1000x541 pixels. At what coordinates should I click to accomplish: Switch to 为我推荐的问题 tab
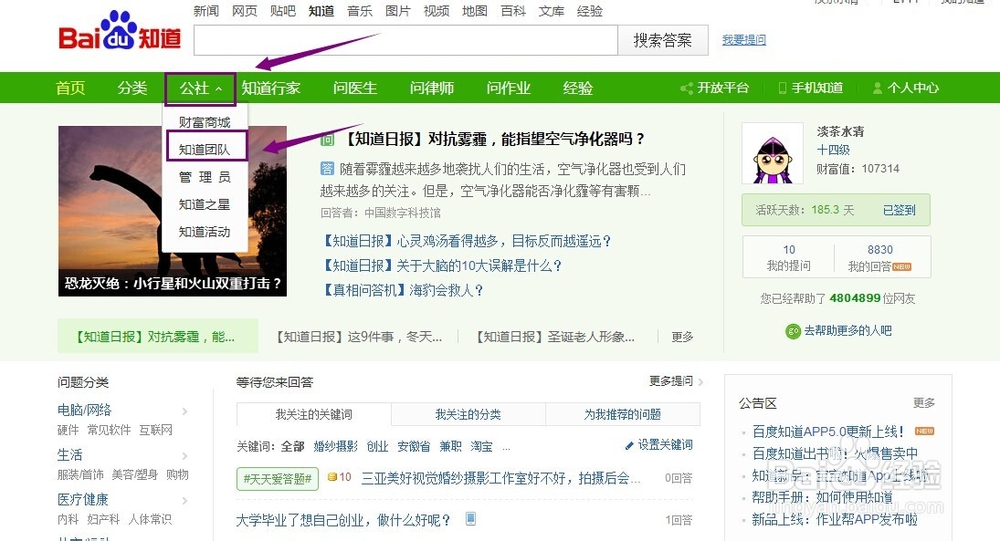[622, 414]
